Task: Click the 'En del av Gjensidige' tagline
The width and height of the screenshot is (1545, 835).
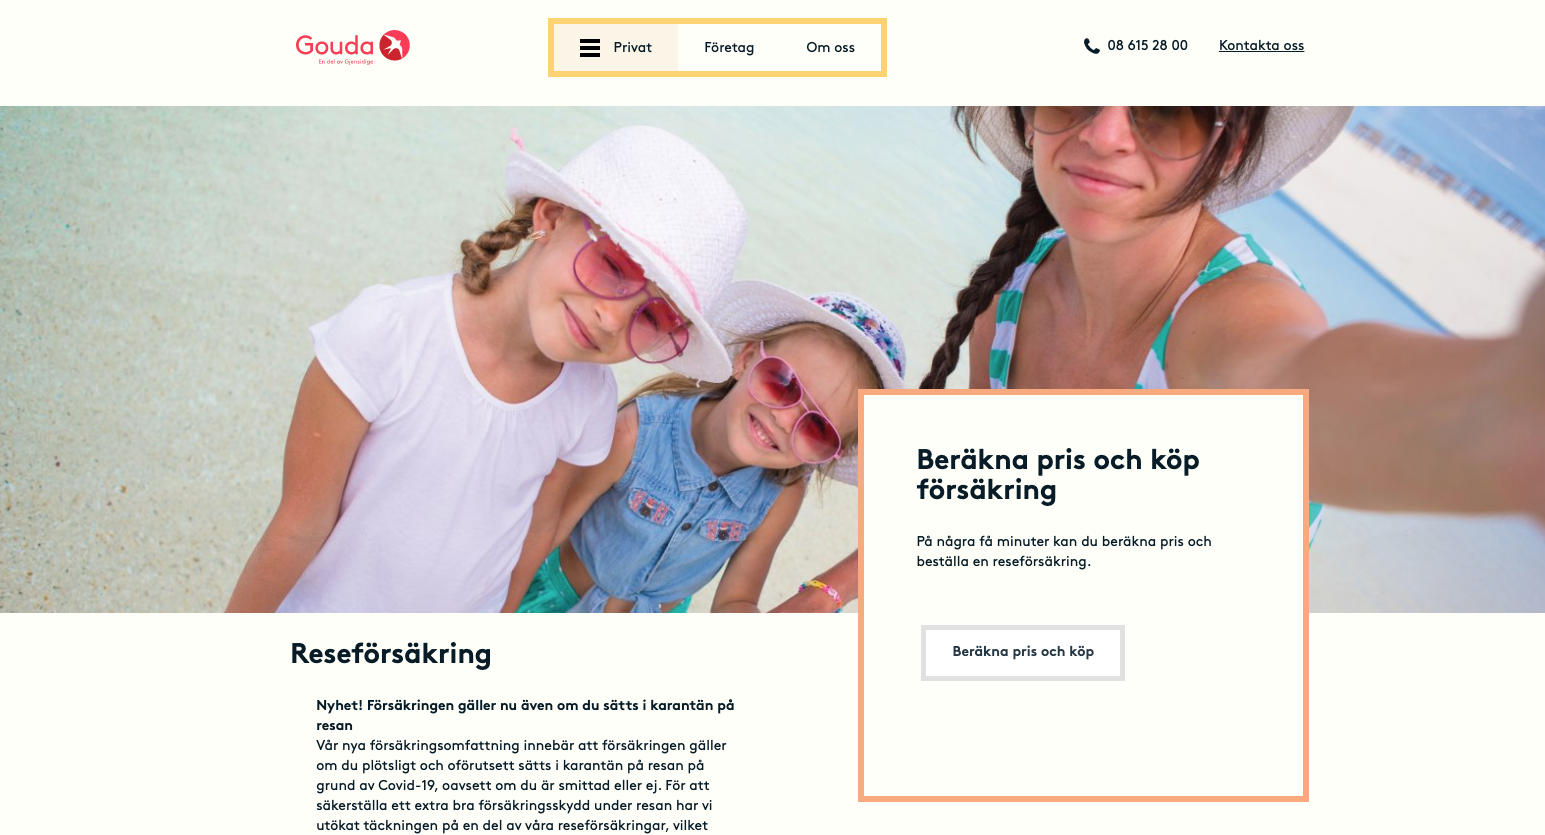Action: (346, 62)
